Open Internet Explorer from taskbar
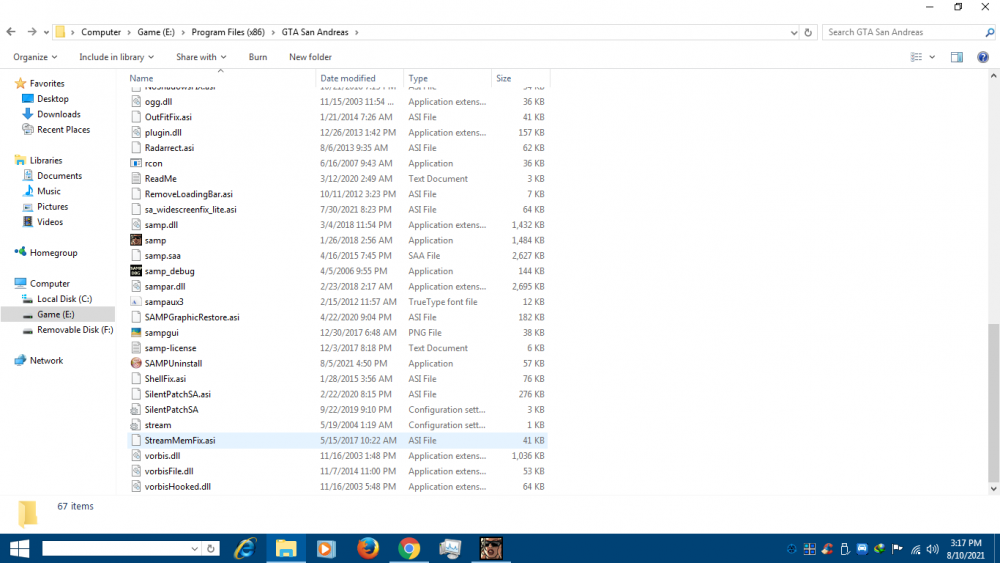This screenshot has height=563, width=1000. [x=245, y=548]
